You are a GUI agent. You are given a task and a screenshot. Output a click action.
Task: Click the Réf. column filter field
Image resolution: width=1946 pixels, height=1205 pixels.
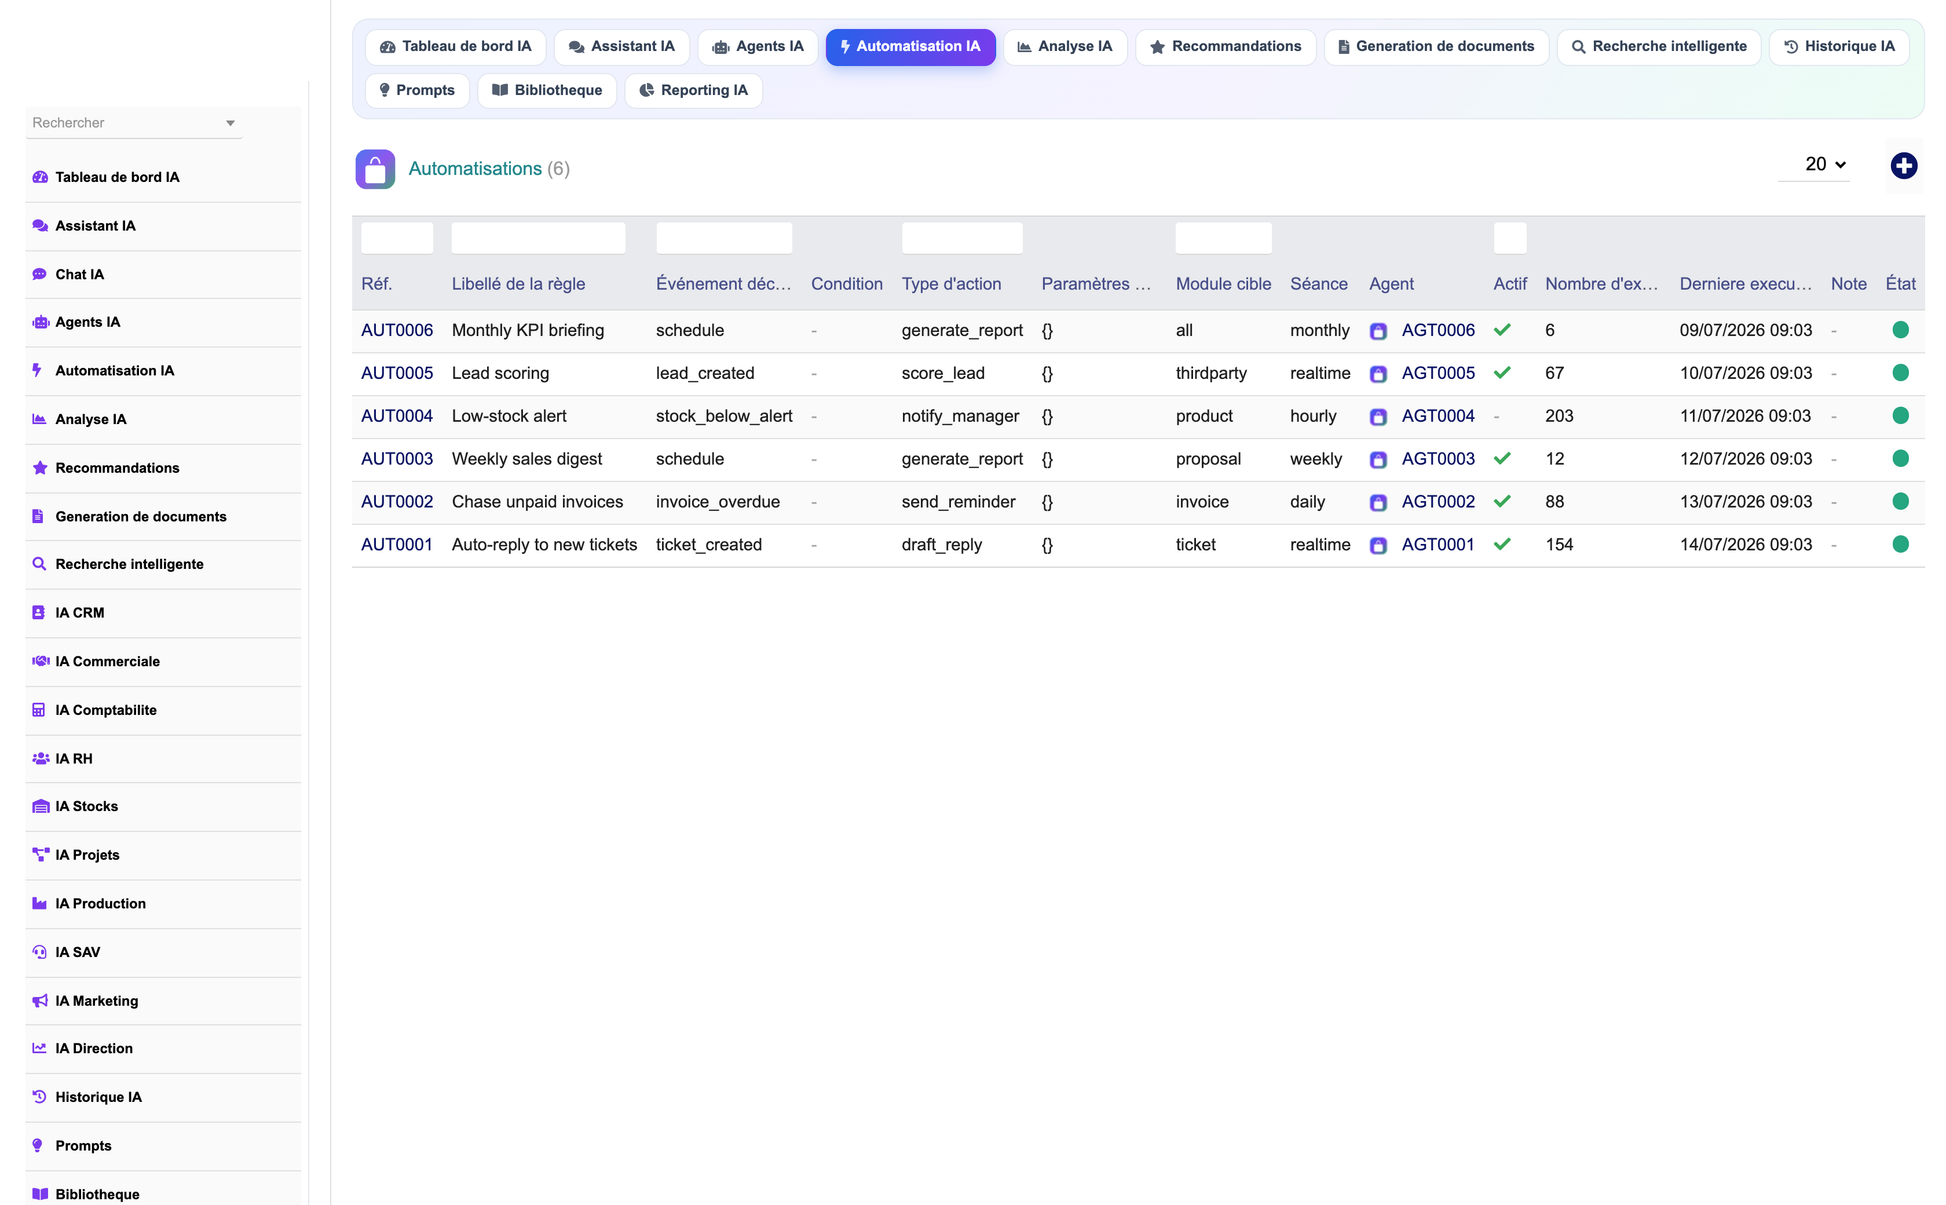397,238
